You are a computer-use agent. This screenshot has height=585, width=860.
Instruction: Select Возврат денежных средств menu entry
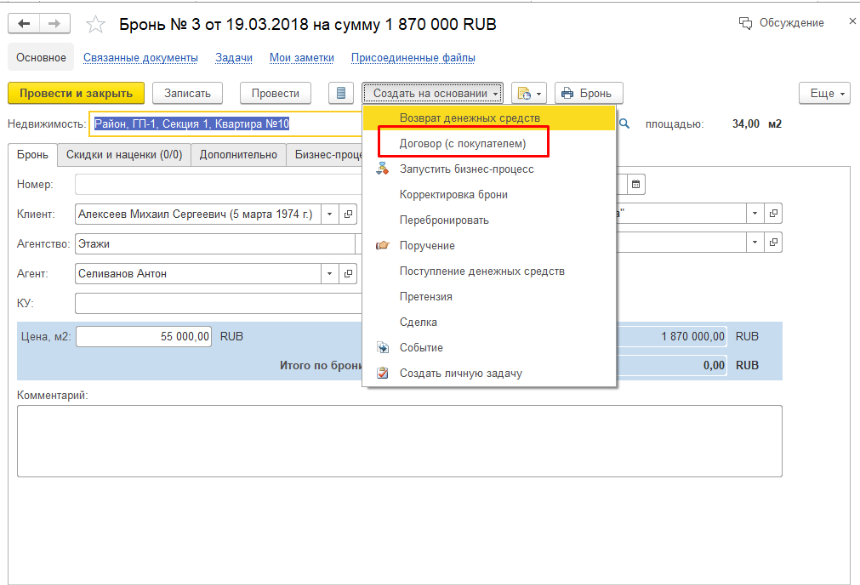(x=469, y=118)
